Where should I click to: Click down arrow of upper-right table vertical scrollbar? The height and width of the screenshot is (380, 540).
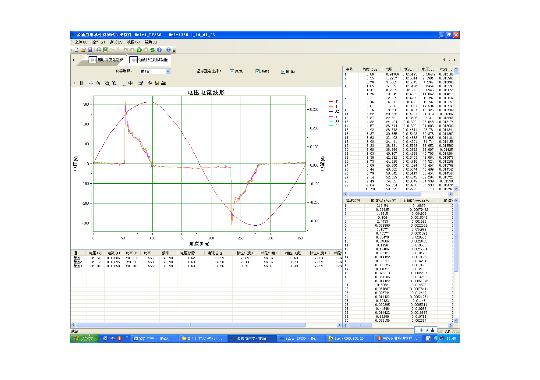[456, 189]
